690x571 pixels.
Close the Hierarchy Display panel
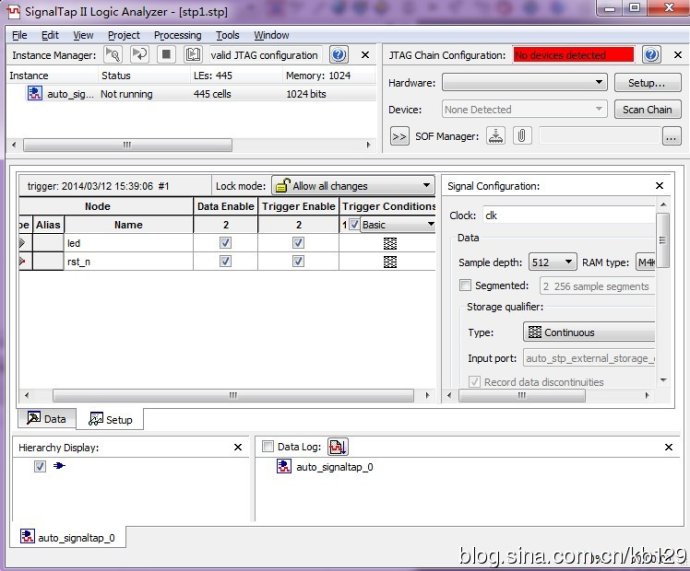click(238, 447)
